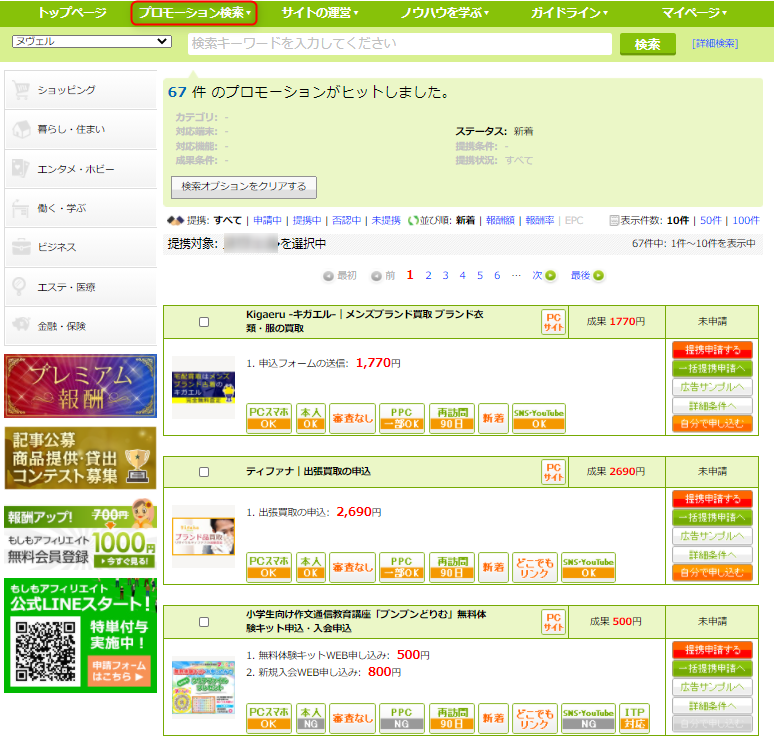The height and width of the screenshot is (739, 774).
Task: Tick the checkbox for Kigaeru promotion
Action: [x=204, y=322]
